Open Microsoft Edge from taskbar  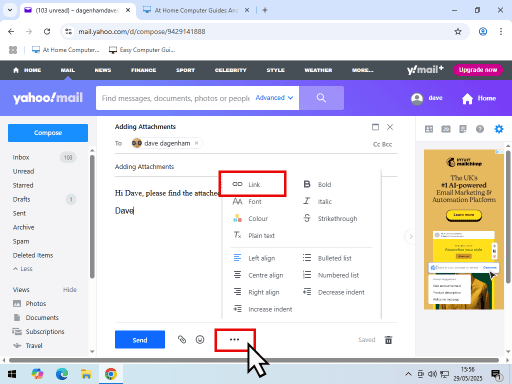click(62, 374)
